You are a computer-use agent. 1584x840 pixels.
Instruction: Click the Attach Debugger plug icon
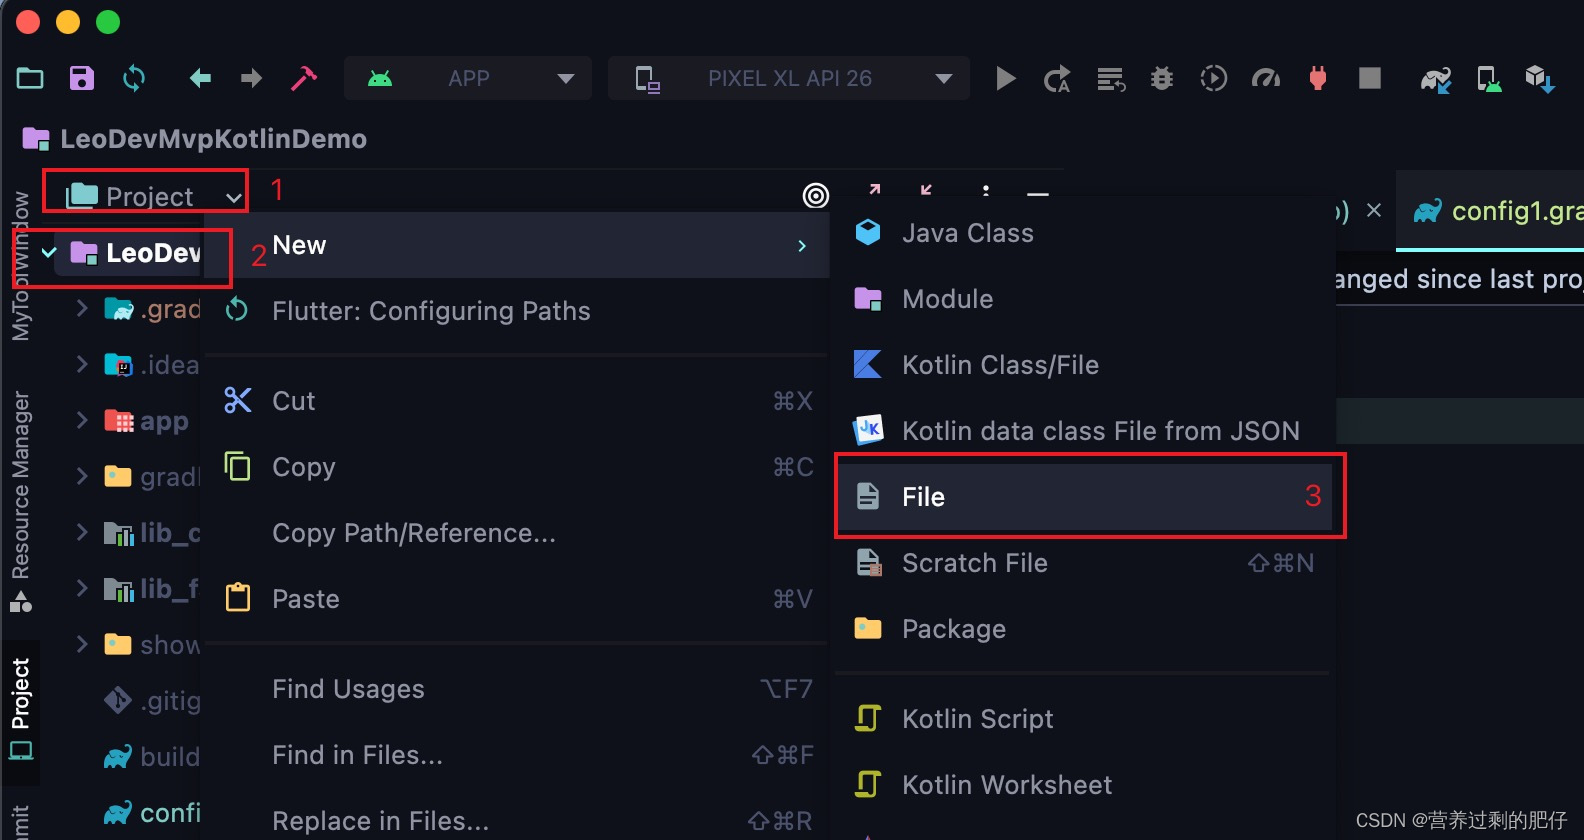pyautogui.click(x=1318, y=78)
